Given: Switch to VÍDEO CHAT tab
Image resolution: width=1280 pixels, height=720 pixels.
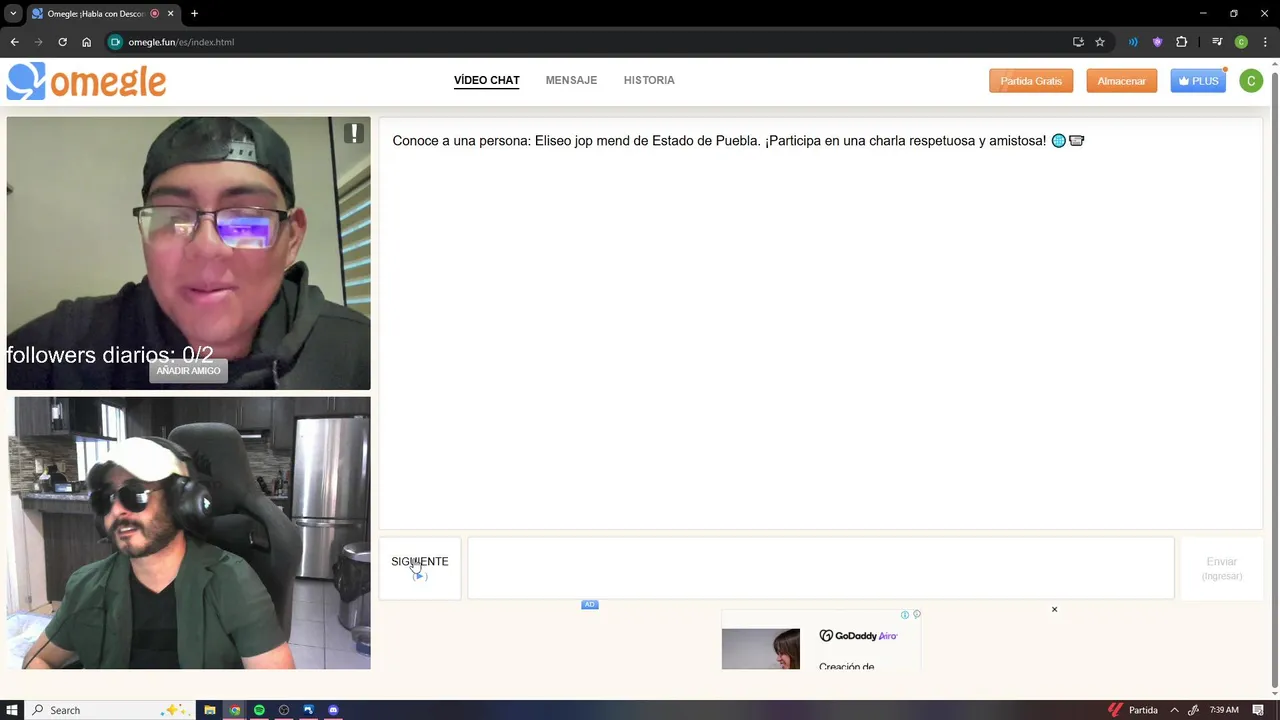Looking at the screenshot, I should (486, 80).
